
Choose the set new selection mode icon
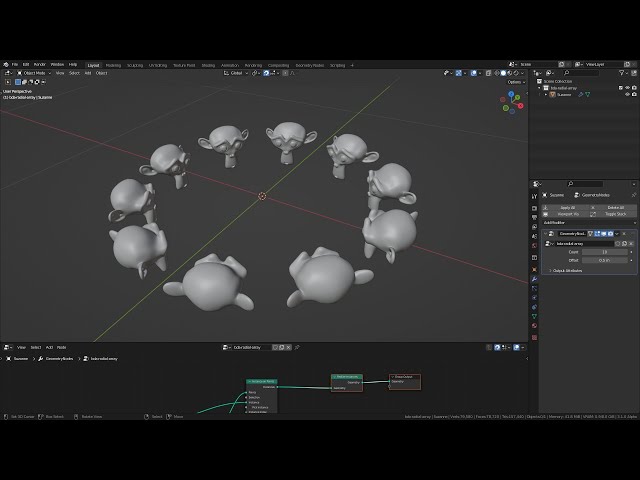click(18, 82)
